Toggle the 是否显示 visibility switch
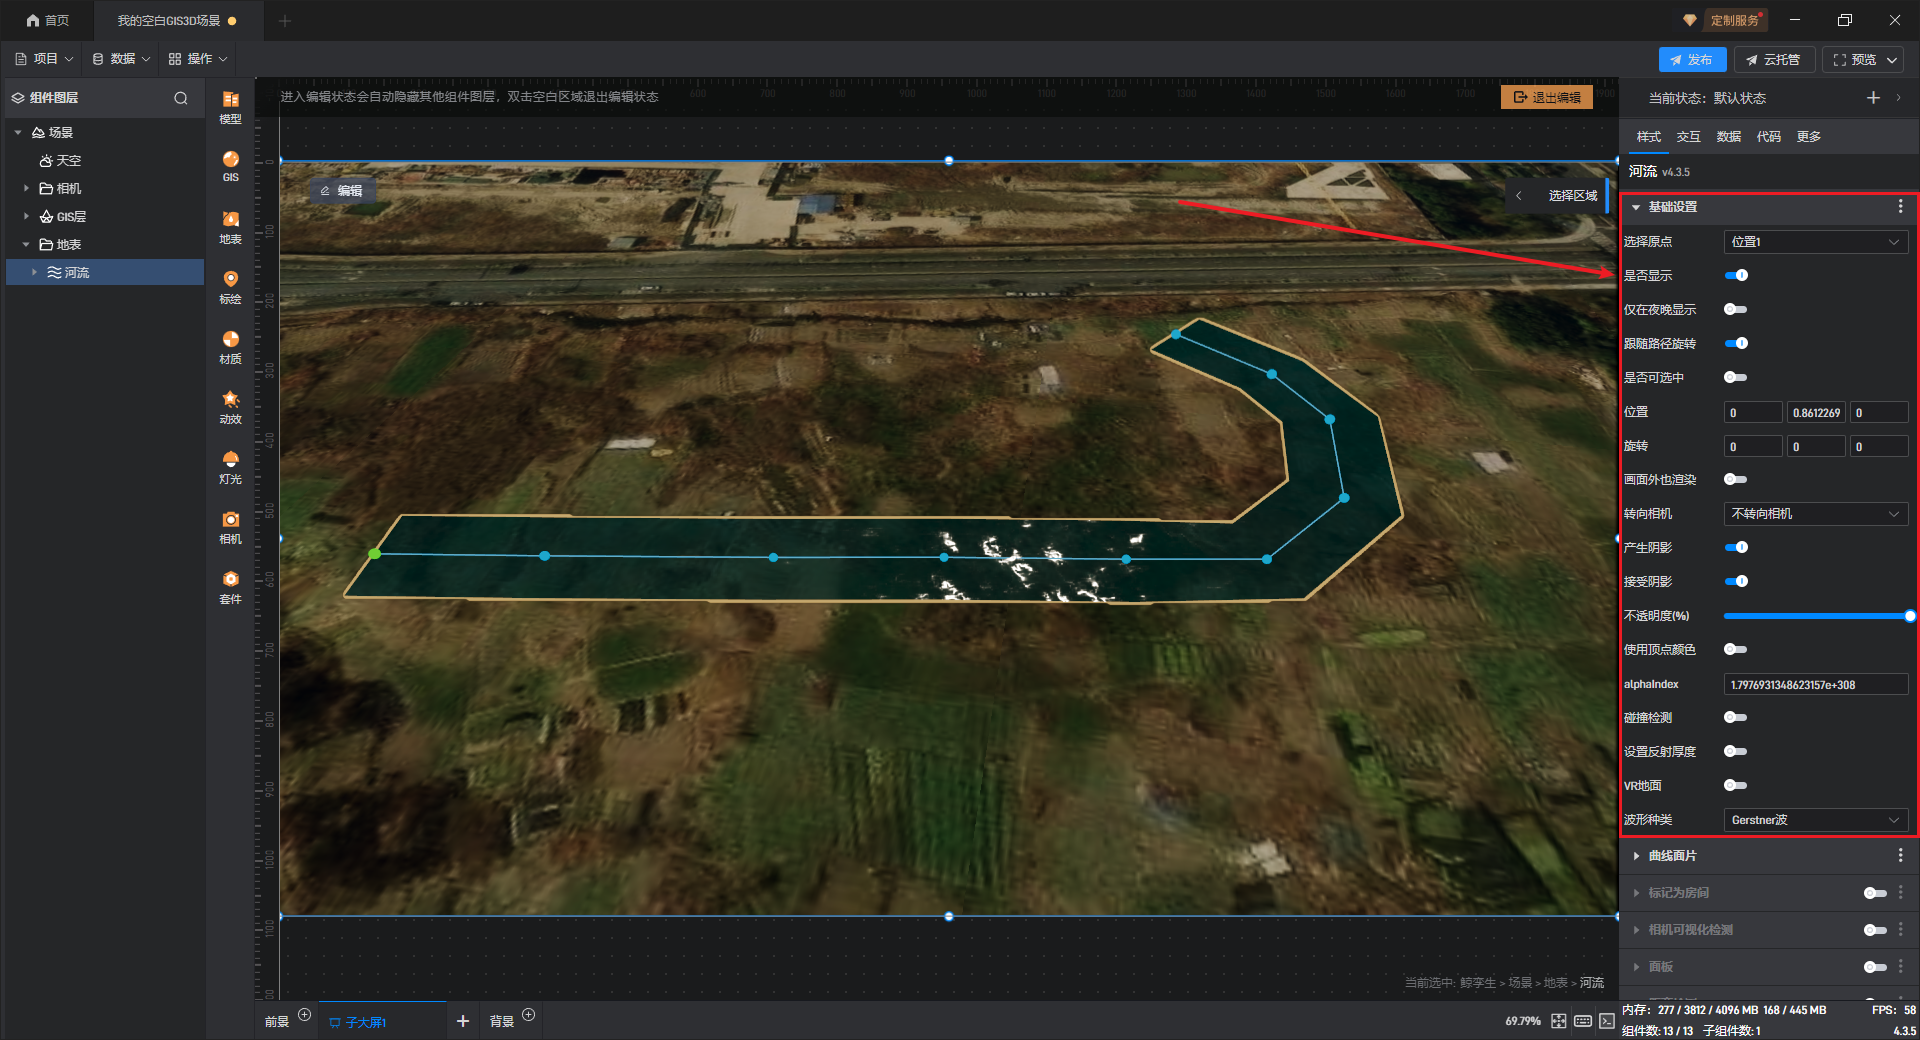Viewport: 1920px width, 1040px height. pos(1736,275)
